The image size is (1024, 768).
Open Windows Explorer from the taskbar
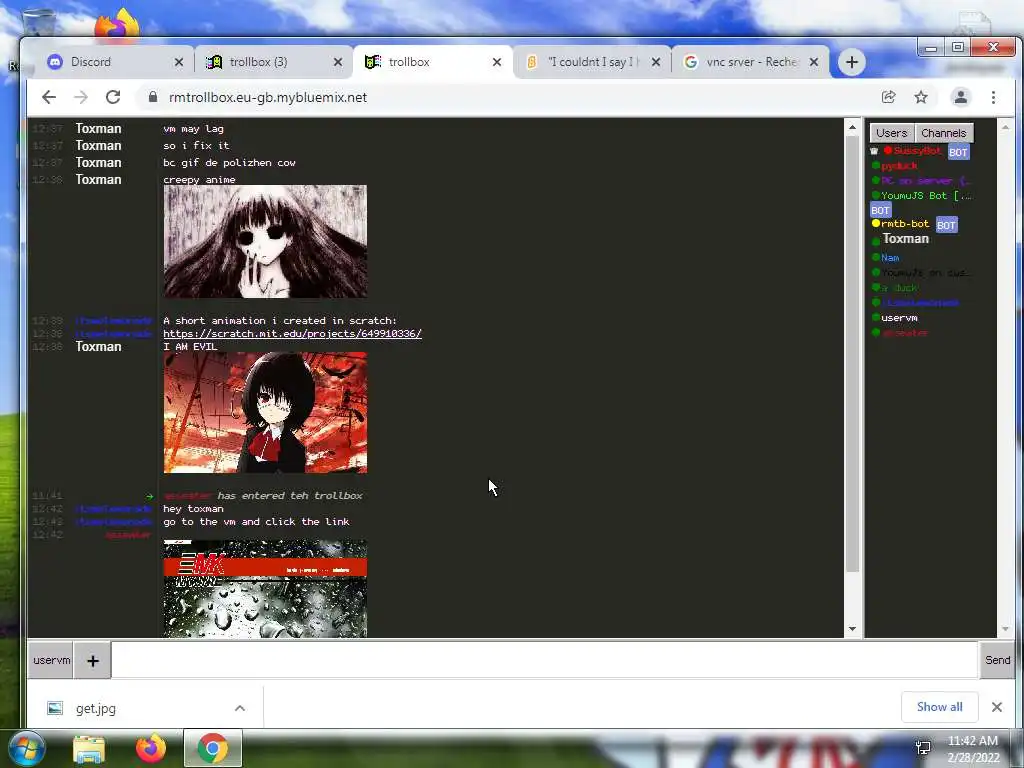pos(89,749)
